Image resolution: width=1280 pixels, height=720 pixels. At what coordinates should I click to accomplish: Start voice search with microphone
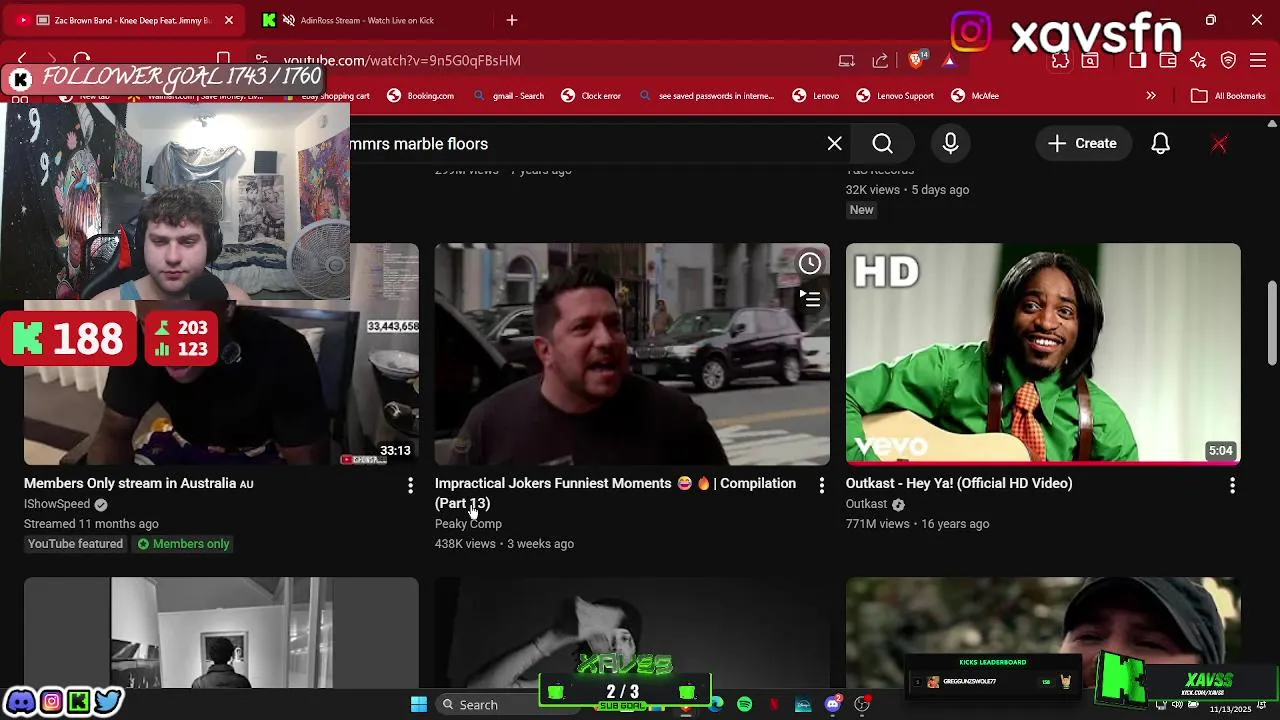[x=951, y=144]
